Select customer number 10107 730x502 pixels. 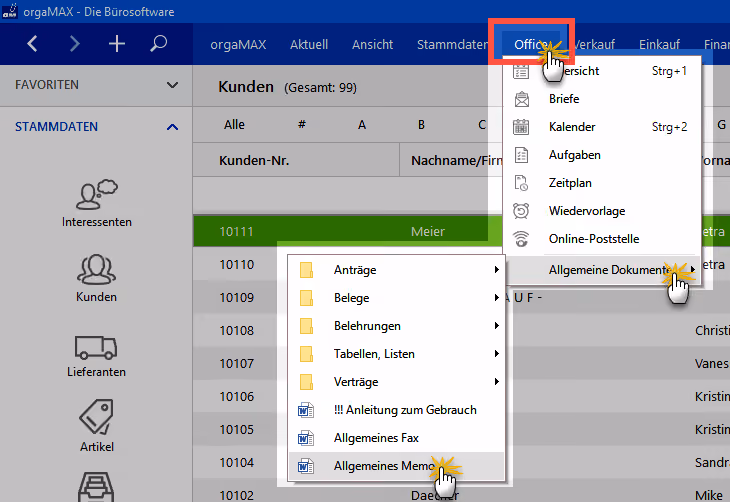[237, 364]
